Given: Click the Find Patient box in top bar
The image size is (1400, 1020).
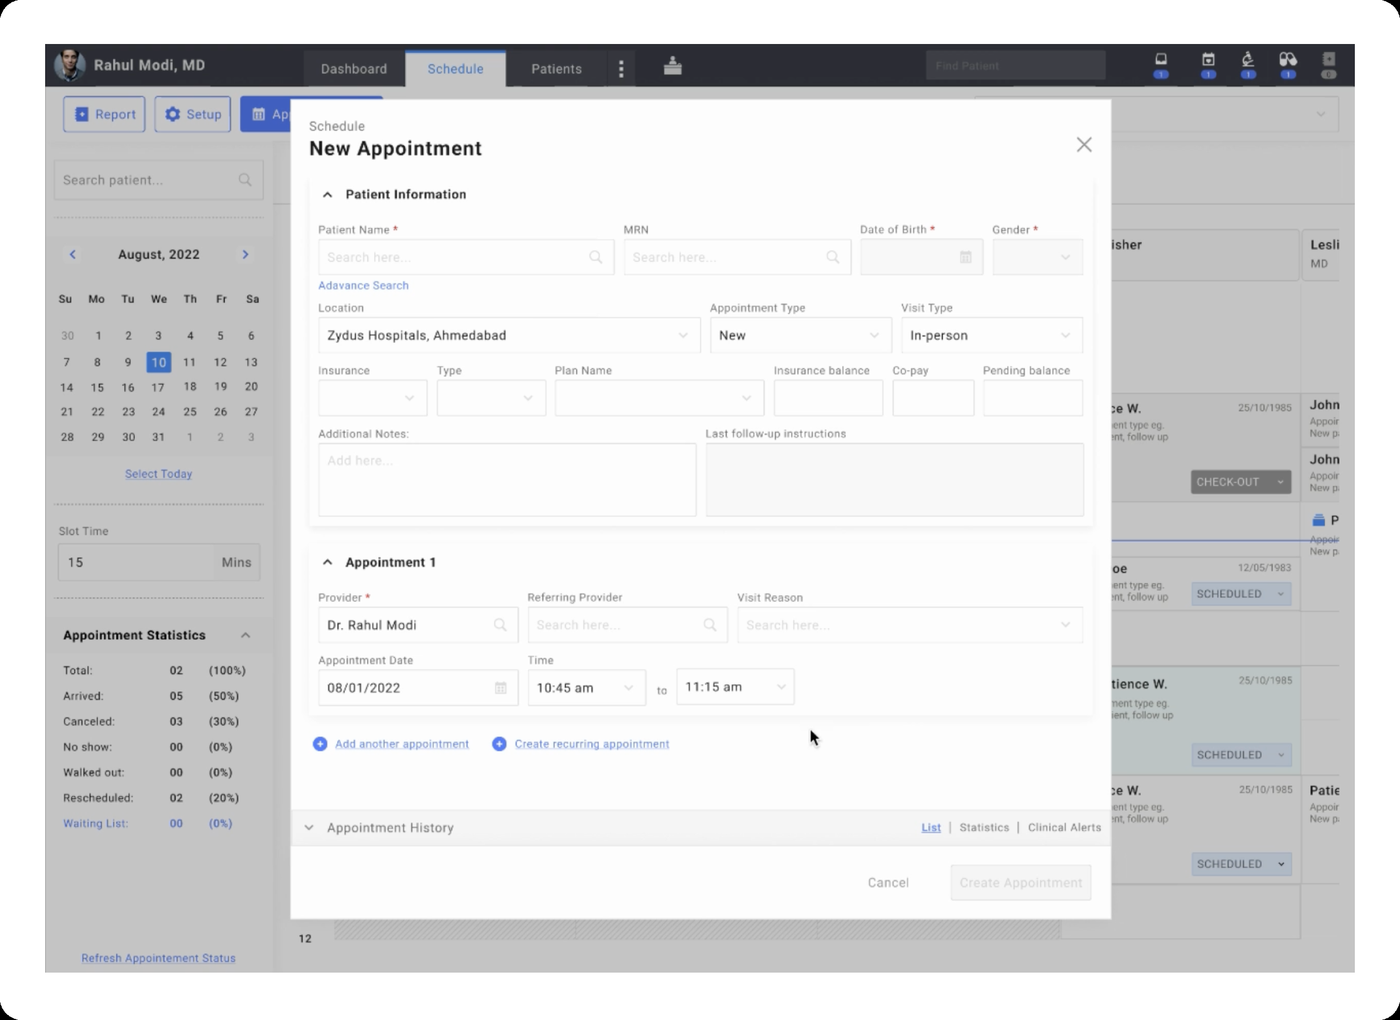Looking at the screenshot, I should [x=1015, y=66].
